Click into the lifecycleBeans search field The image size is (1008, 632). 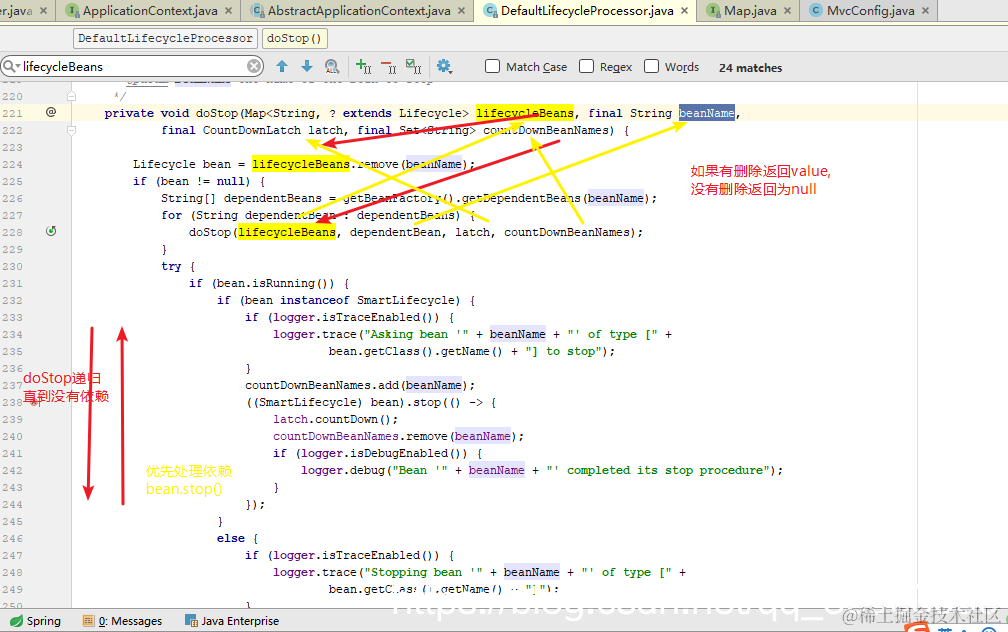pyautogui.click(x=132, y=66)
